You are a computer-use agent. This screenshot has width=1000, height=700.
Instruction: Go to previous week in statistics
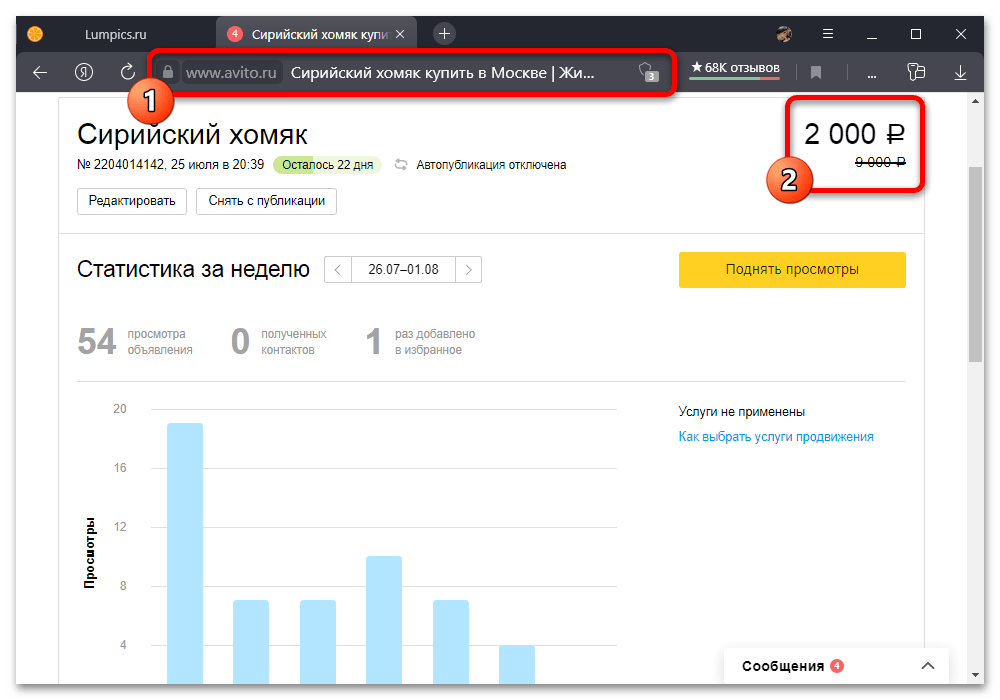click(338, 270)
